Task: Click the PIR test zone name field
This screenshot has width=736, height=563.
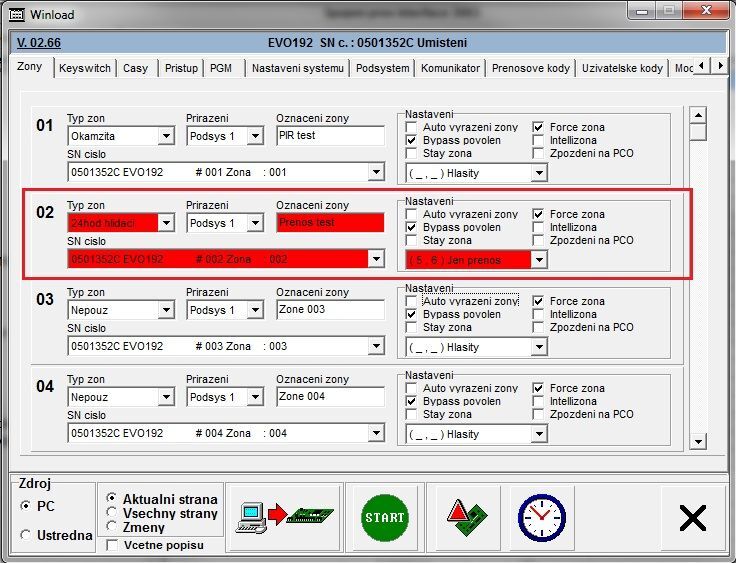Action: click(330, 136)
